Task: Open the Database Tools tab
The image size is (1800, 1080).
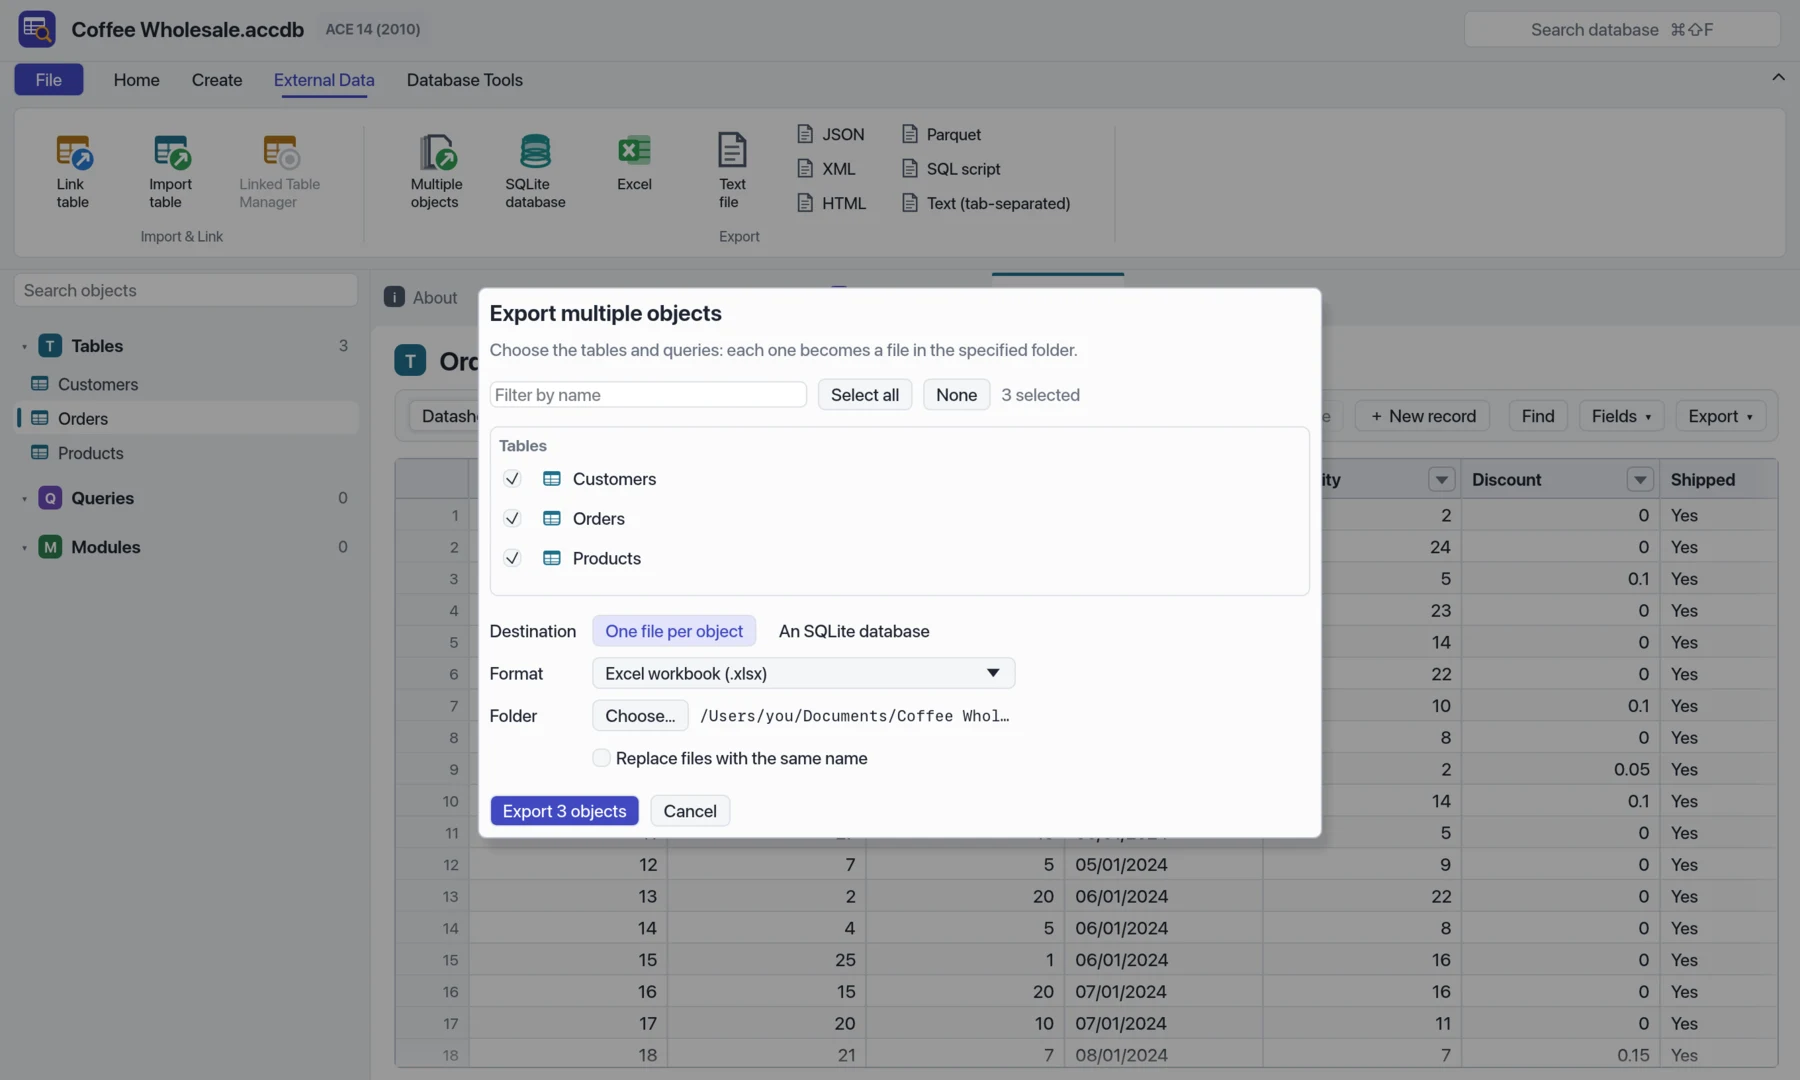Action: click(464, 80)
